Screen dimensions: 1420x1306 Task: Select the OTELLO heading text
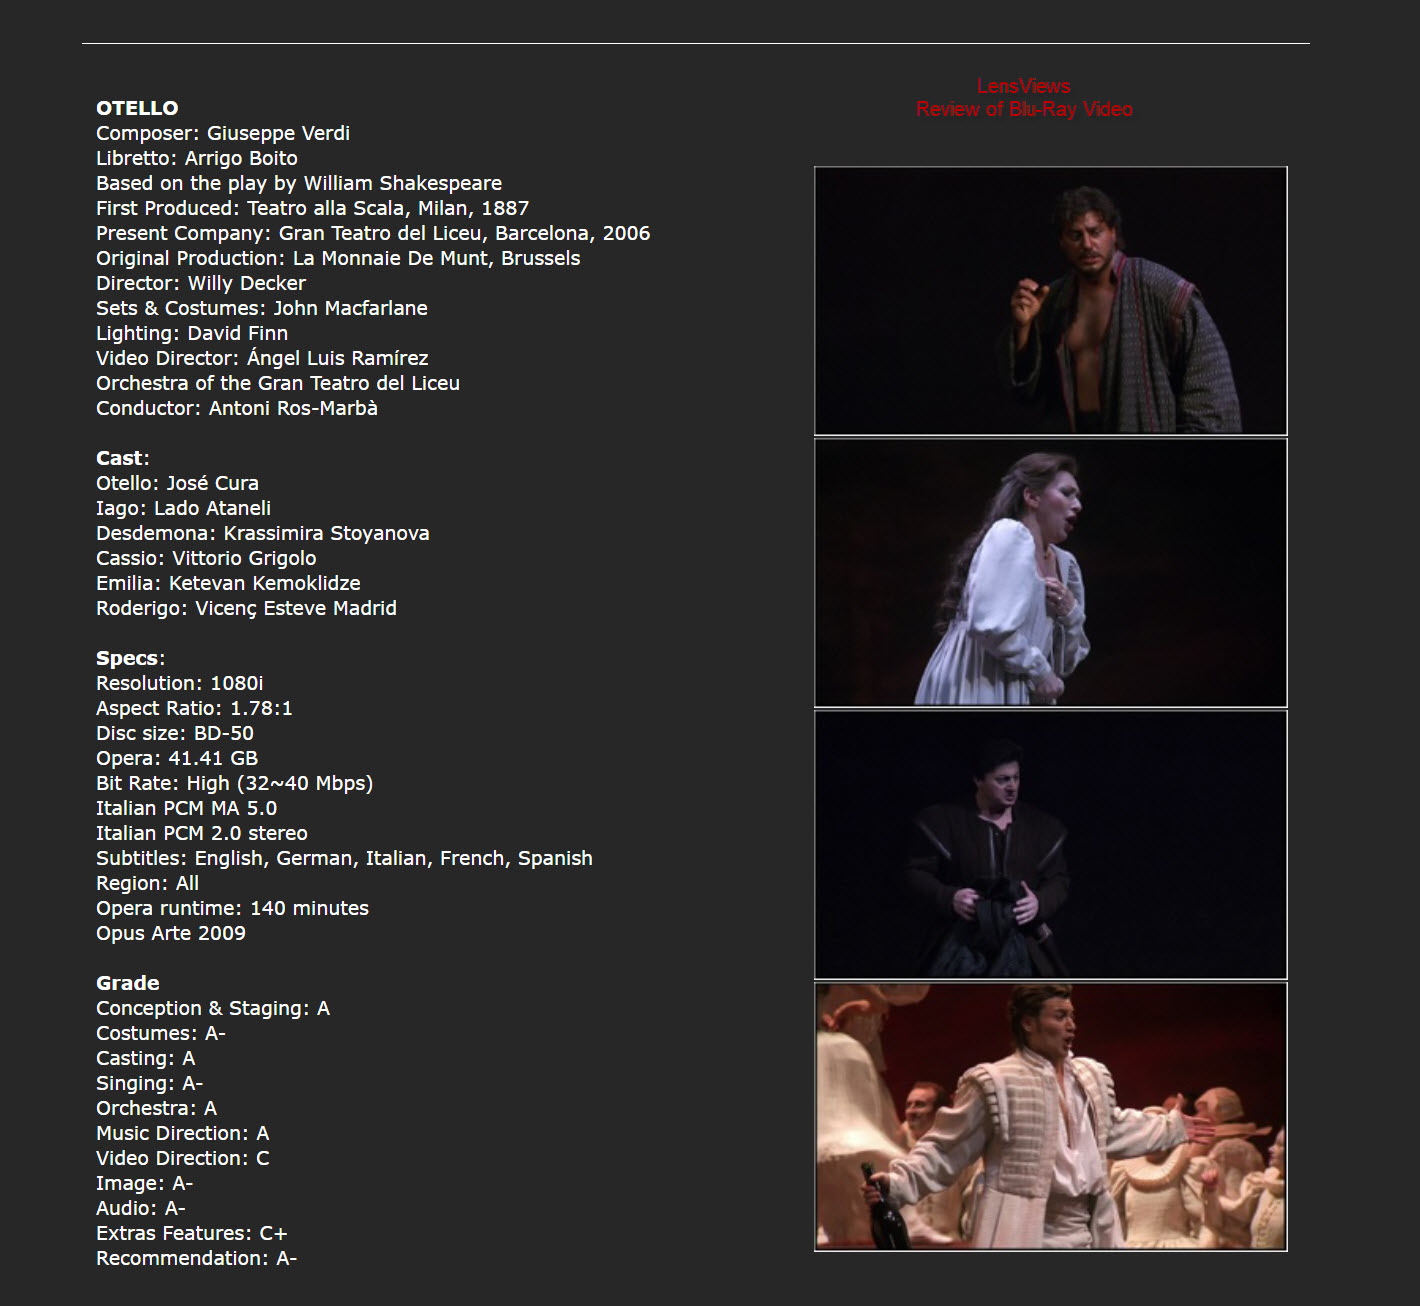[137, 108]
